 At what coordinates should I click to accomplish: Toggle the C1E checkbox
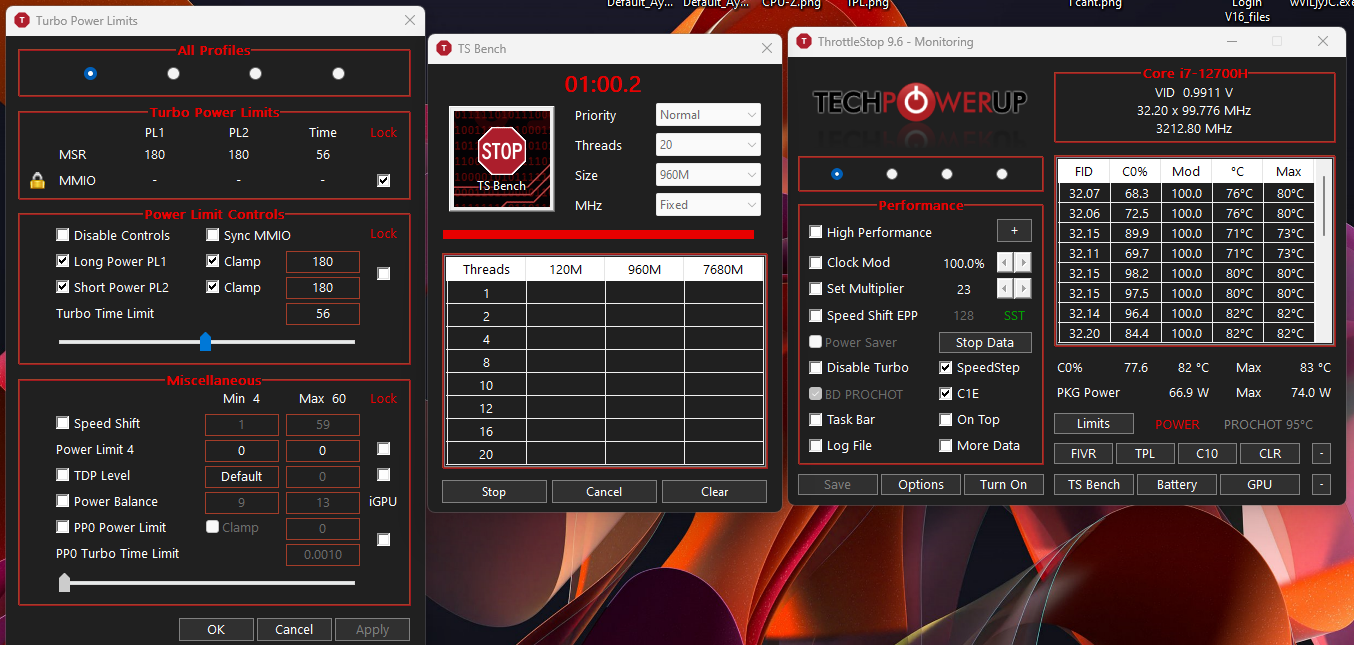[x=946, y=393]
